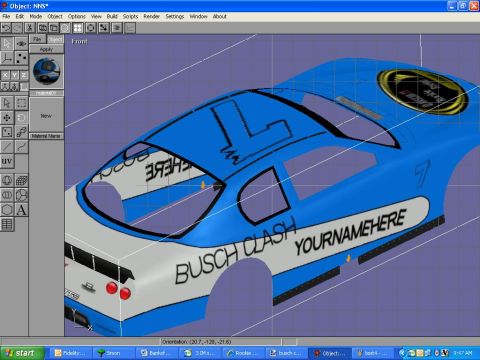480x360 pixels.
Task: Click the Copy icon in the top toolbar
Action: (x=42, y=28)
